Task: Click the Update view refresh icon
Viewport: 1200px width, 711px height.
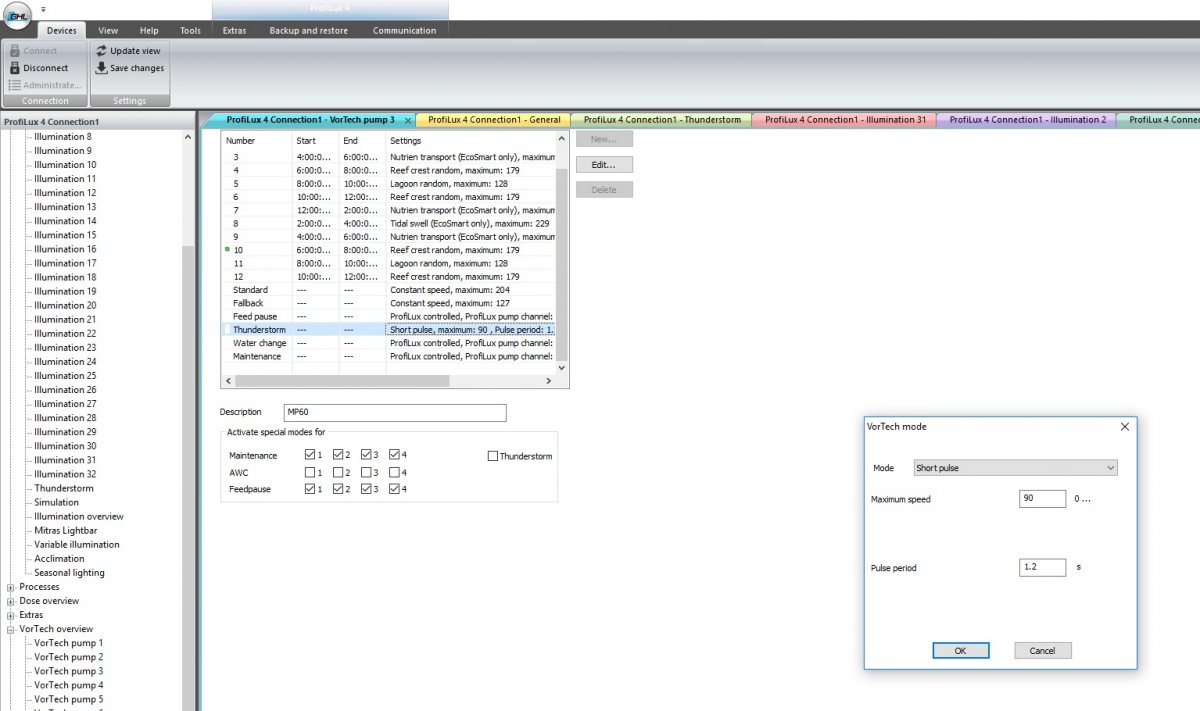Action: coord(101,50)
